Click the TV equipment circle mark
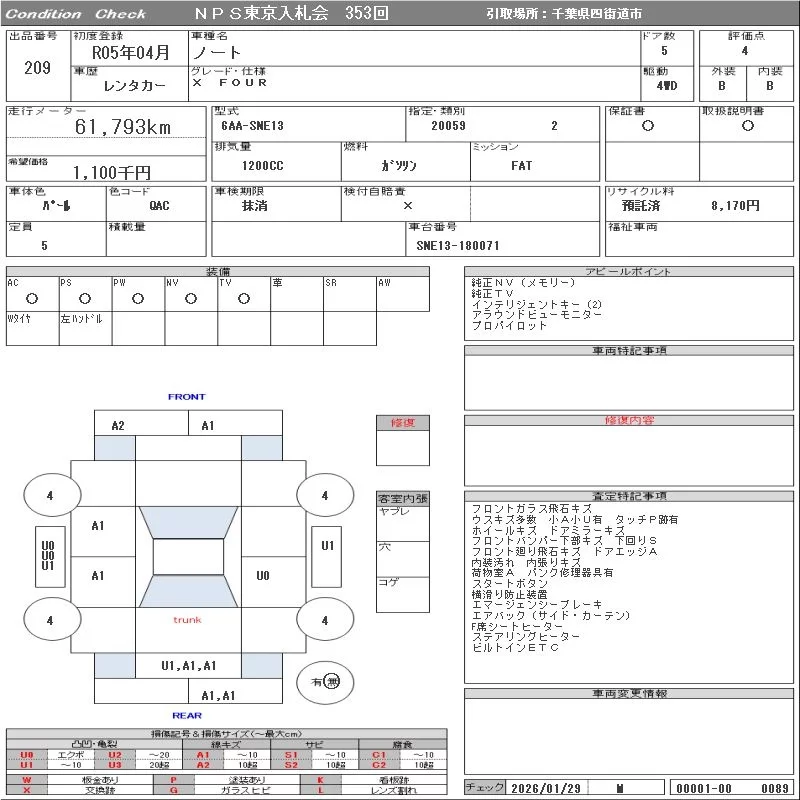Screen dimensions: 800x800 pyautogui.click(x=243, y=299)
